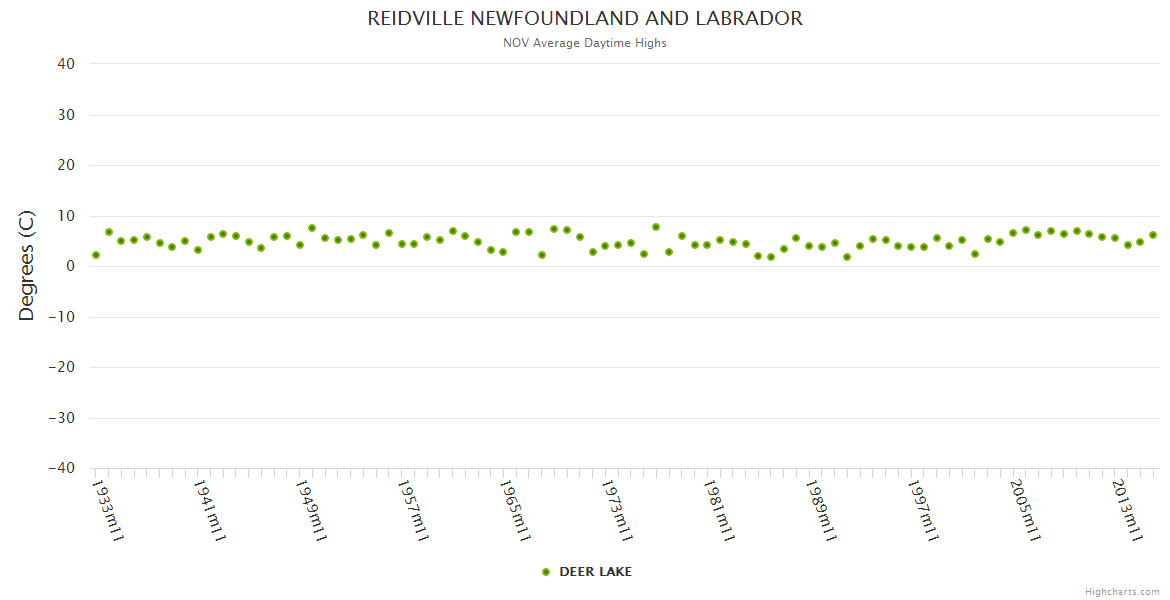Click the green DEER LAKE legend marker

(546, 572)
